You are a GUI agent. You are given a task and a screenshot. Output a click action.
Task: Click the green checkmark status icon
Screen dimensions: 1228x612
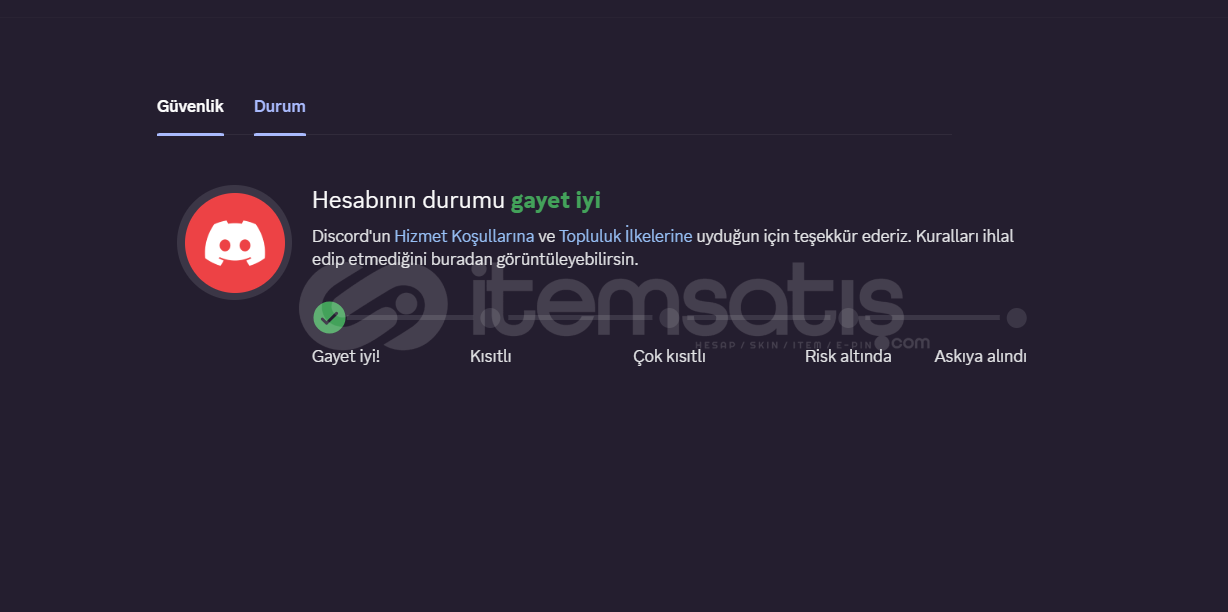point(329,318)
